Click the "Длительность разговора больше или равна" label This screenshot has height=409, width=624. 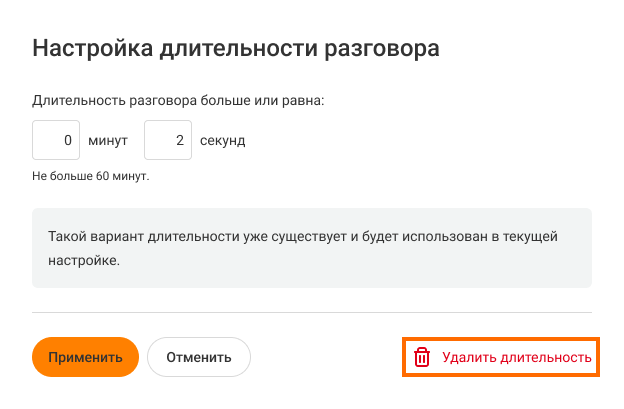(179, 101)
